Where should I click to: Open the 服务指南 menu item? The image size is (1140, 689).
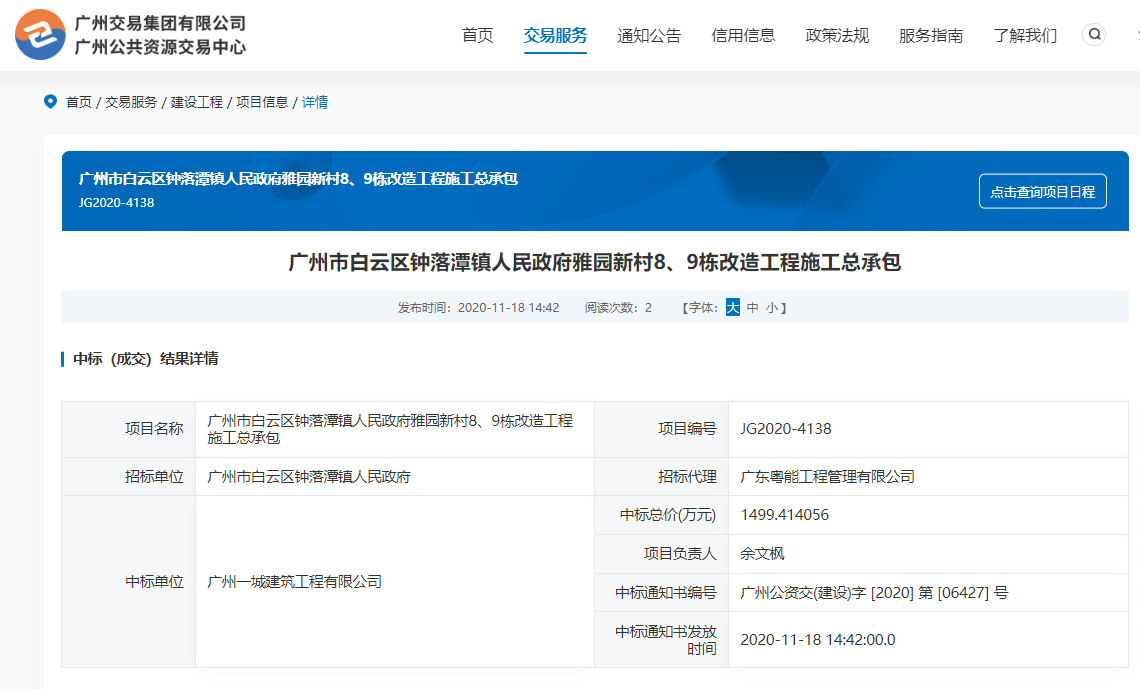click(931, 36)
